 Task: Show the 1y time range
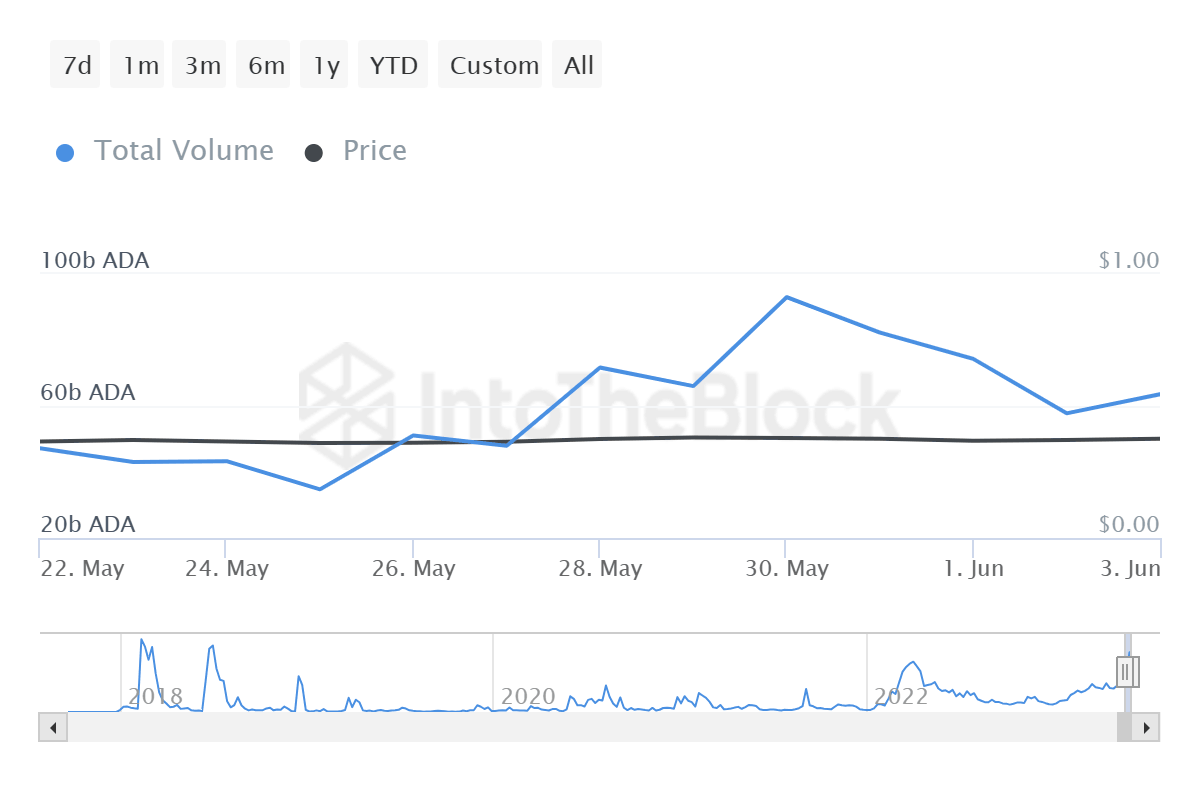click(326, 65)
